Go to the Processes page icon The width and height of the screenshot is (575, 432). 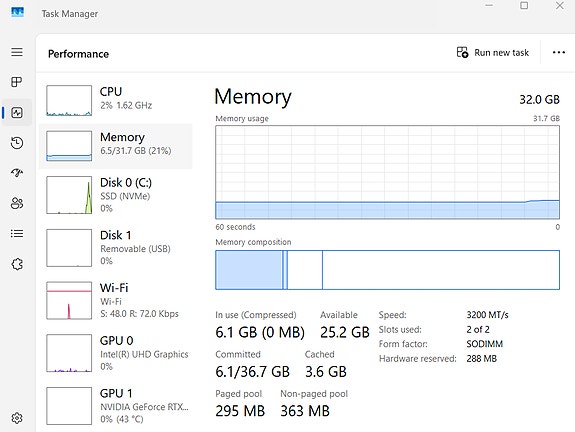point(17,82)
